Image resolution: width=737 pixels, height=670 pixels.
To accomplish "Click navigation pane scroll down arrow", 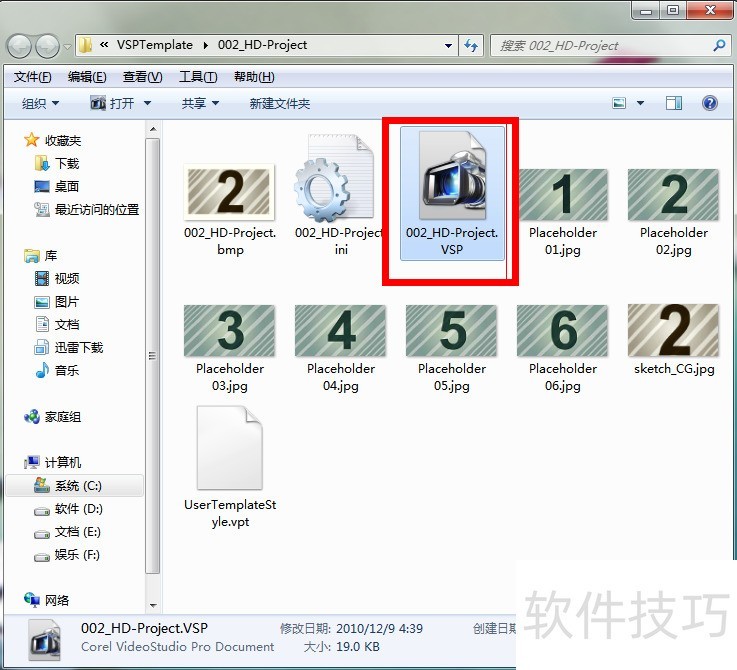I will (x=153, y=605).
